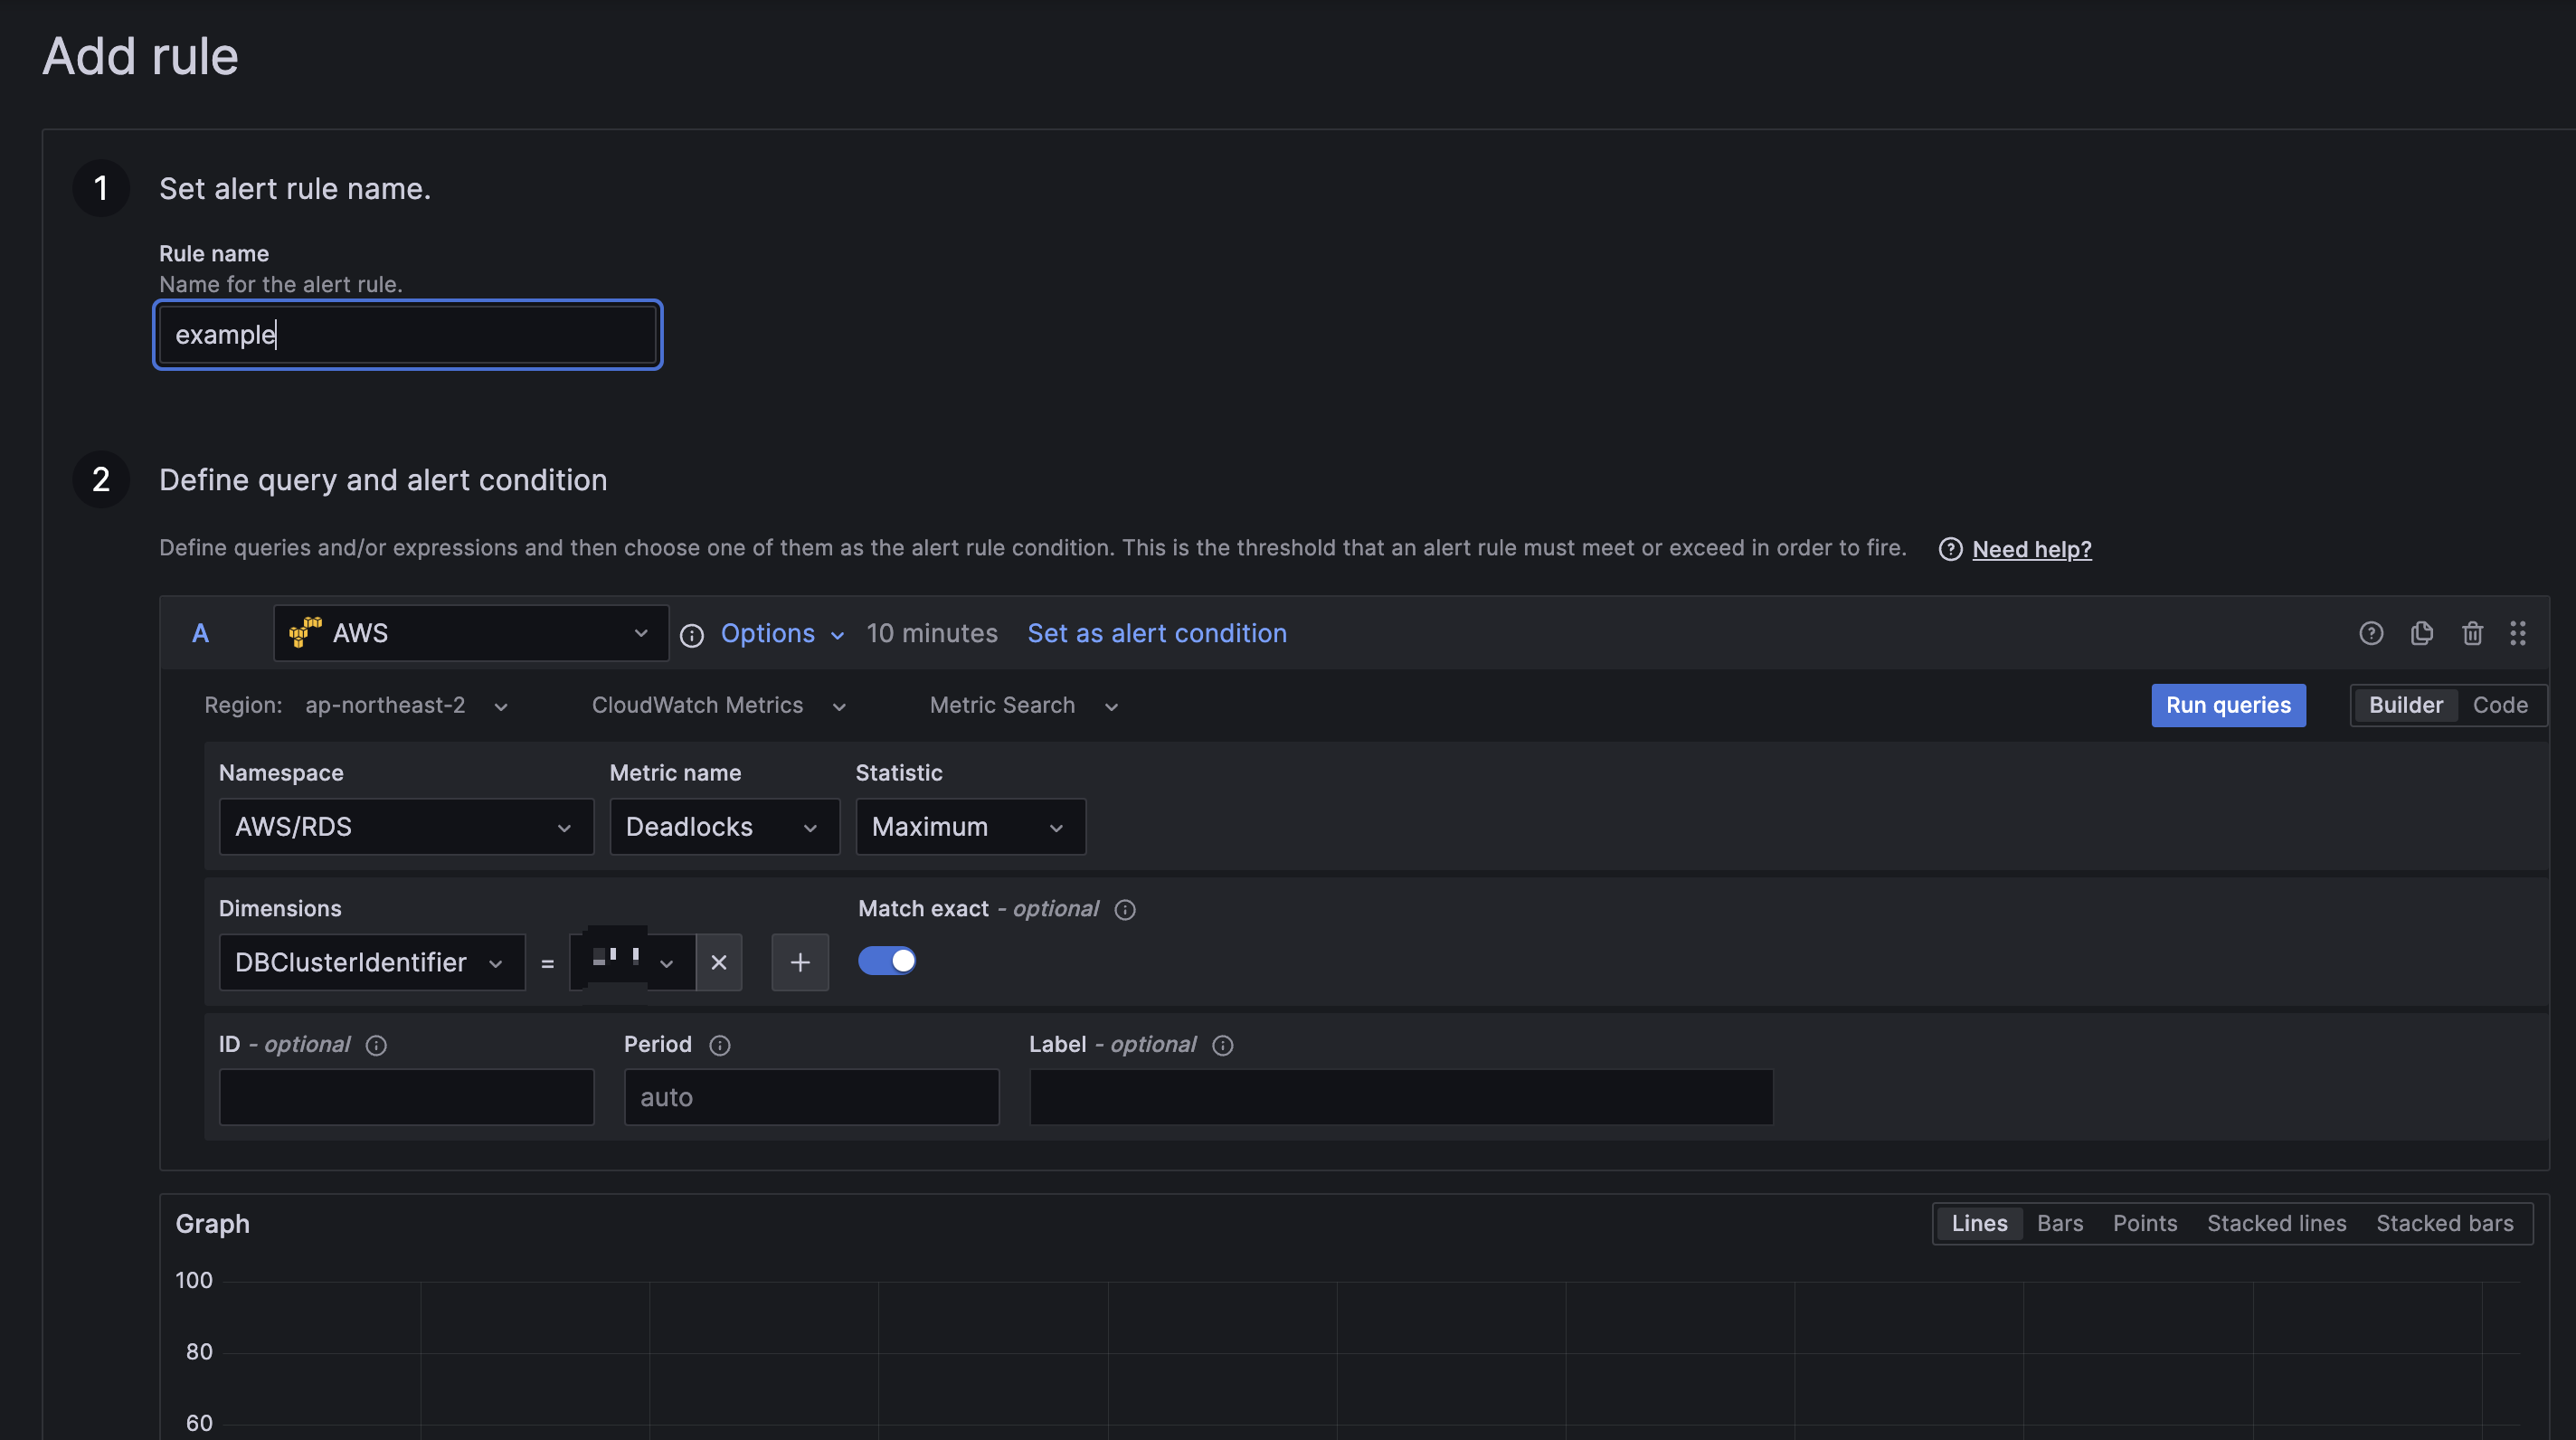Select the Points graph style
2576x1440 pixels.
pyautogui.click(x=2144, y=1223)
